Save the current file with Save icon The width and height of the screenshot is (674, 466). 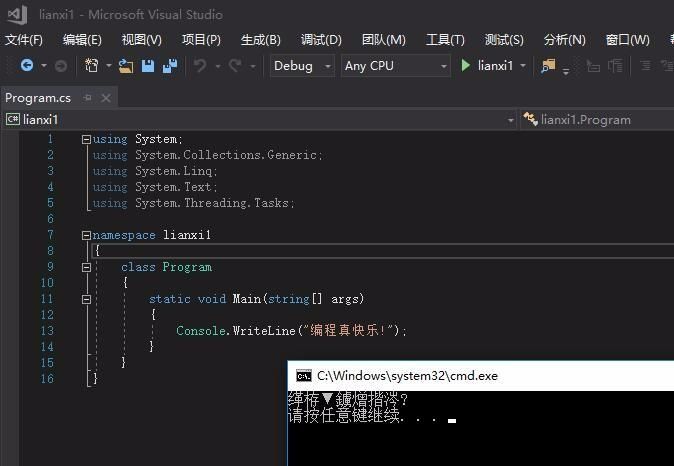tap(148, 66)
